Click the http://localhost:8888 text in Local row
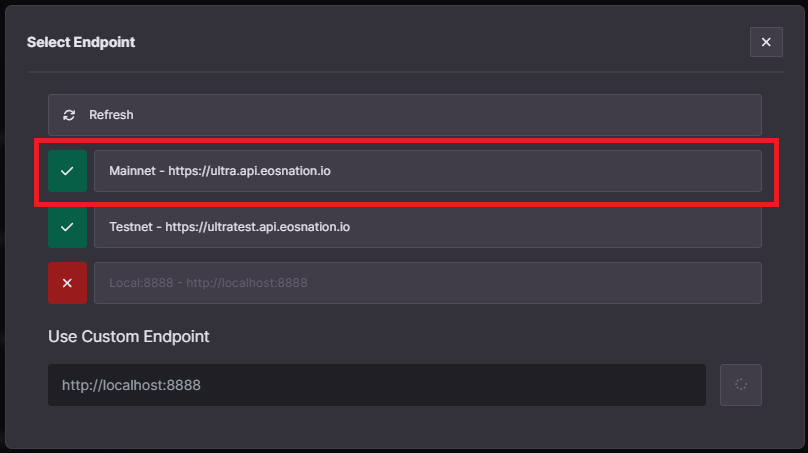Image resolution: width=808 pixels, height=453 pixels. click(247, 283)
